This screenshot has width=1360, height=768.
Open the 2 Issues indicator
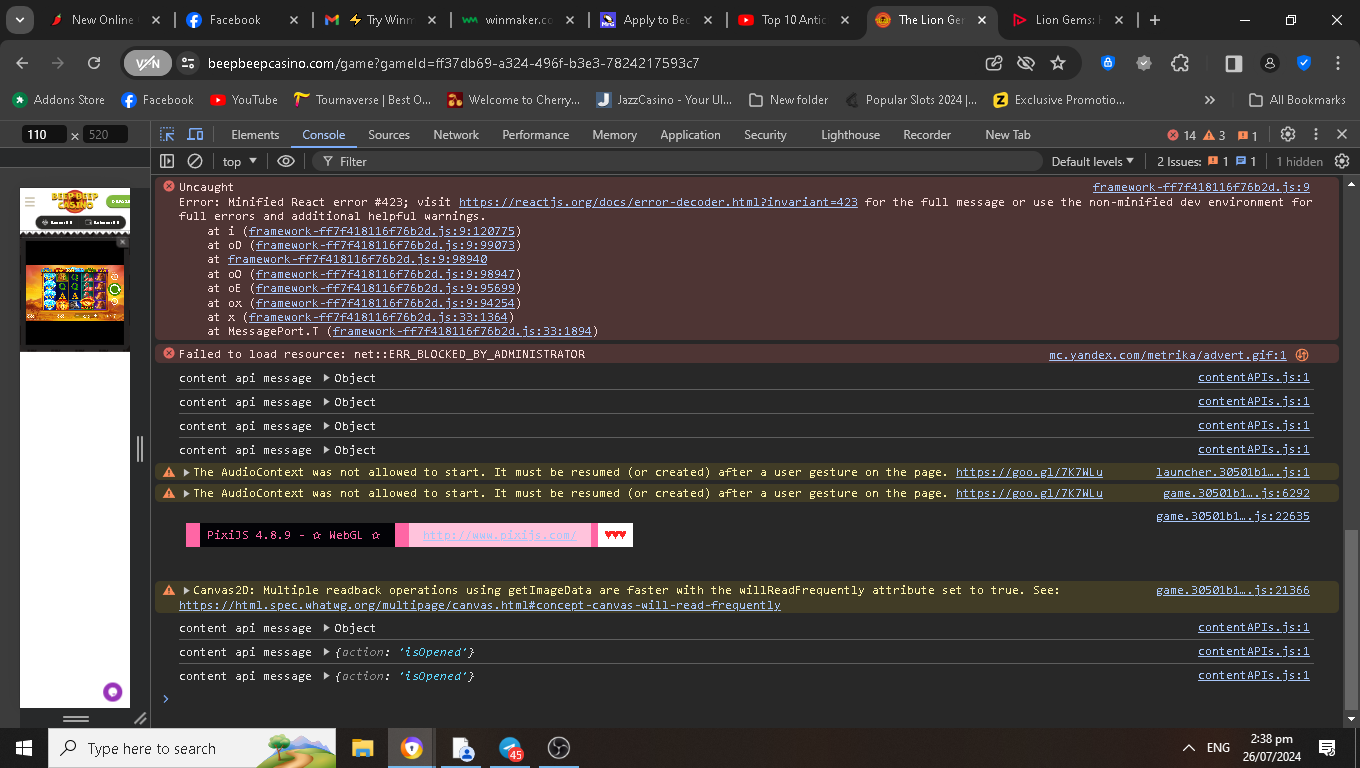pos(1207,161)
